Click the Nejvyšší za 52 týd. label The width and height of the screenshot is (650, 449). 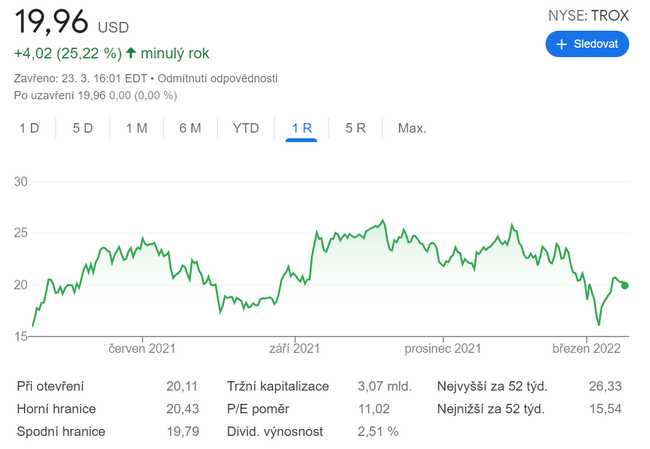492,386
